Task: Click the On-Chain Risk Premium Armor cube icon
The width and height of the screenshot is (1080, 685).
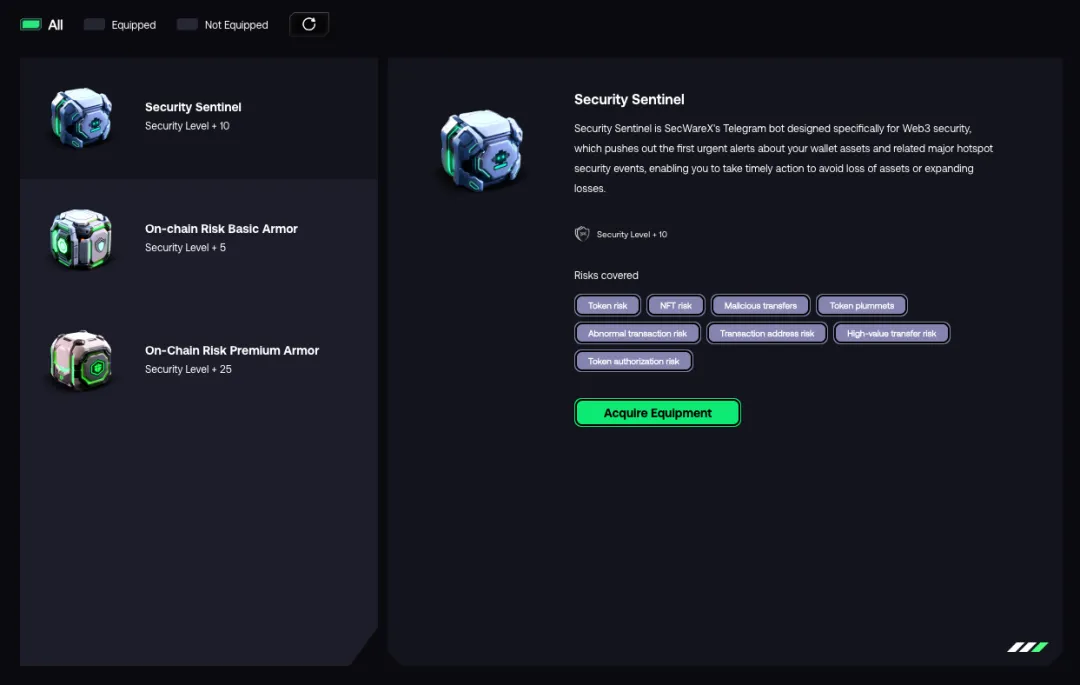Action: [81, 360]
